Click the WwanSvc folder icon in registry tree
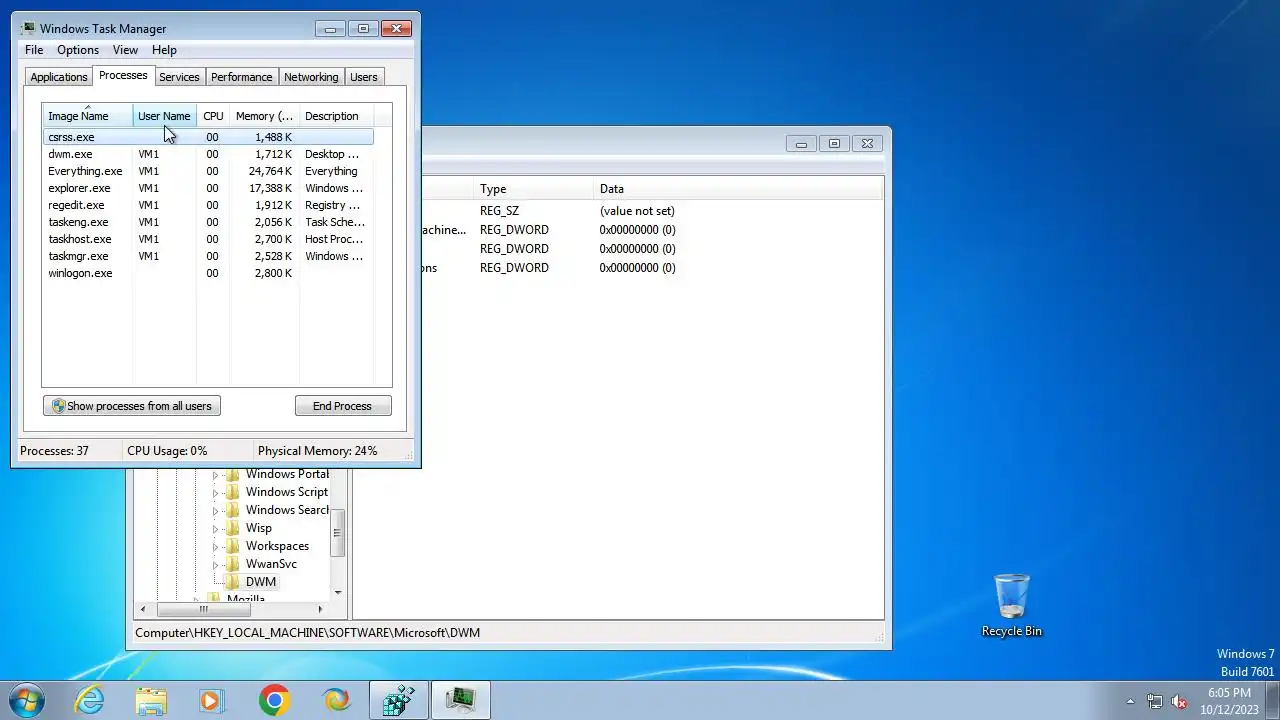The width and height of the screenshot is (1280, 720). [x=233, y=564]
